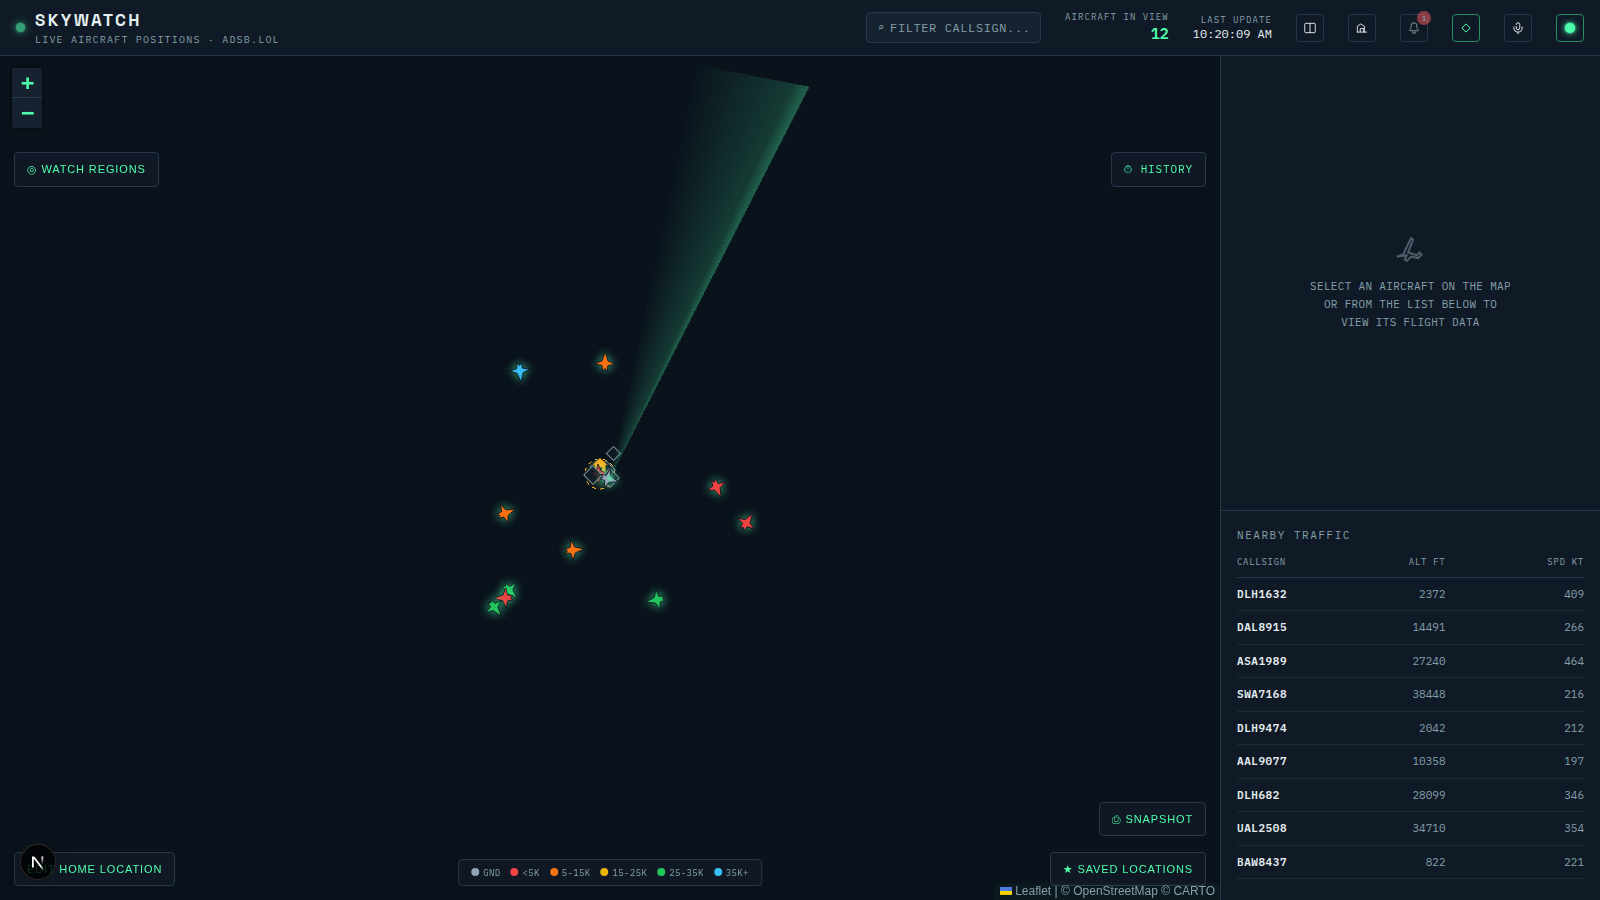
Task: Select the orange aircraft beside the scan beam
Action: [605, 362]
